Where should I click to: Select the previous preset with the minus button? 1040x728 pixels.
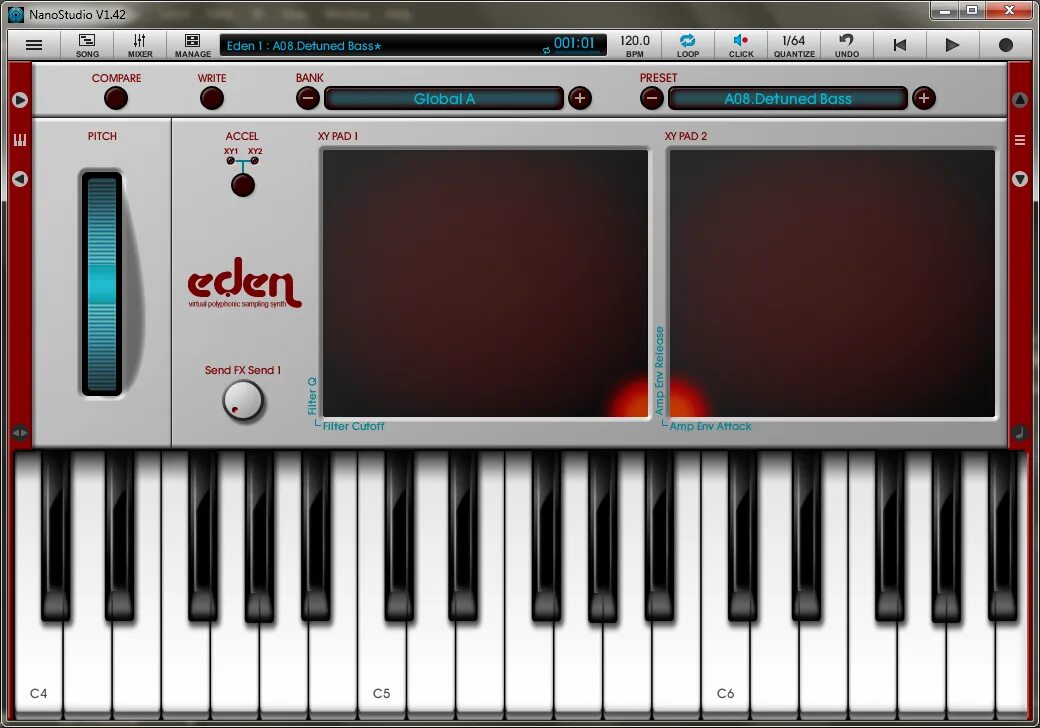tap(652, 98)
